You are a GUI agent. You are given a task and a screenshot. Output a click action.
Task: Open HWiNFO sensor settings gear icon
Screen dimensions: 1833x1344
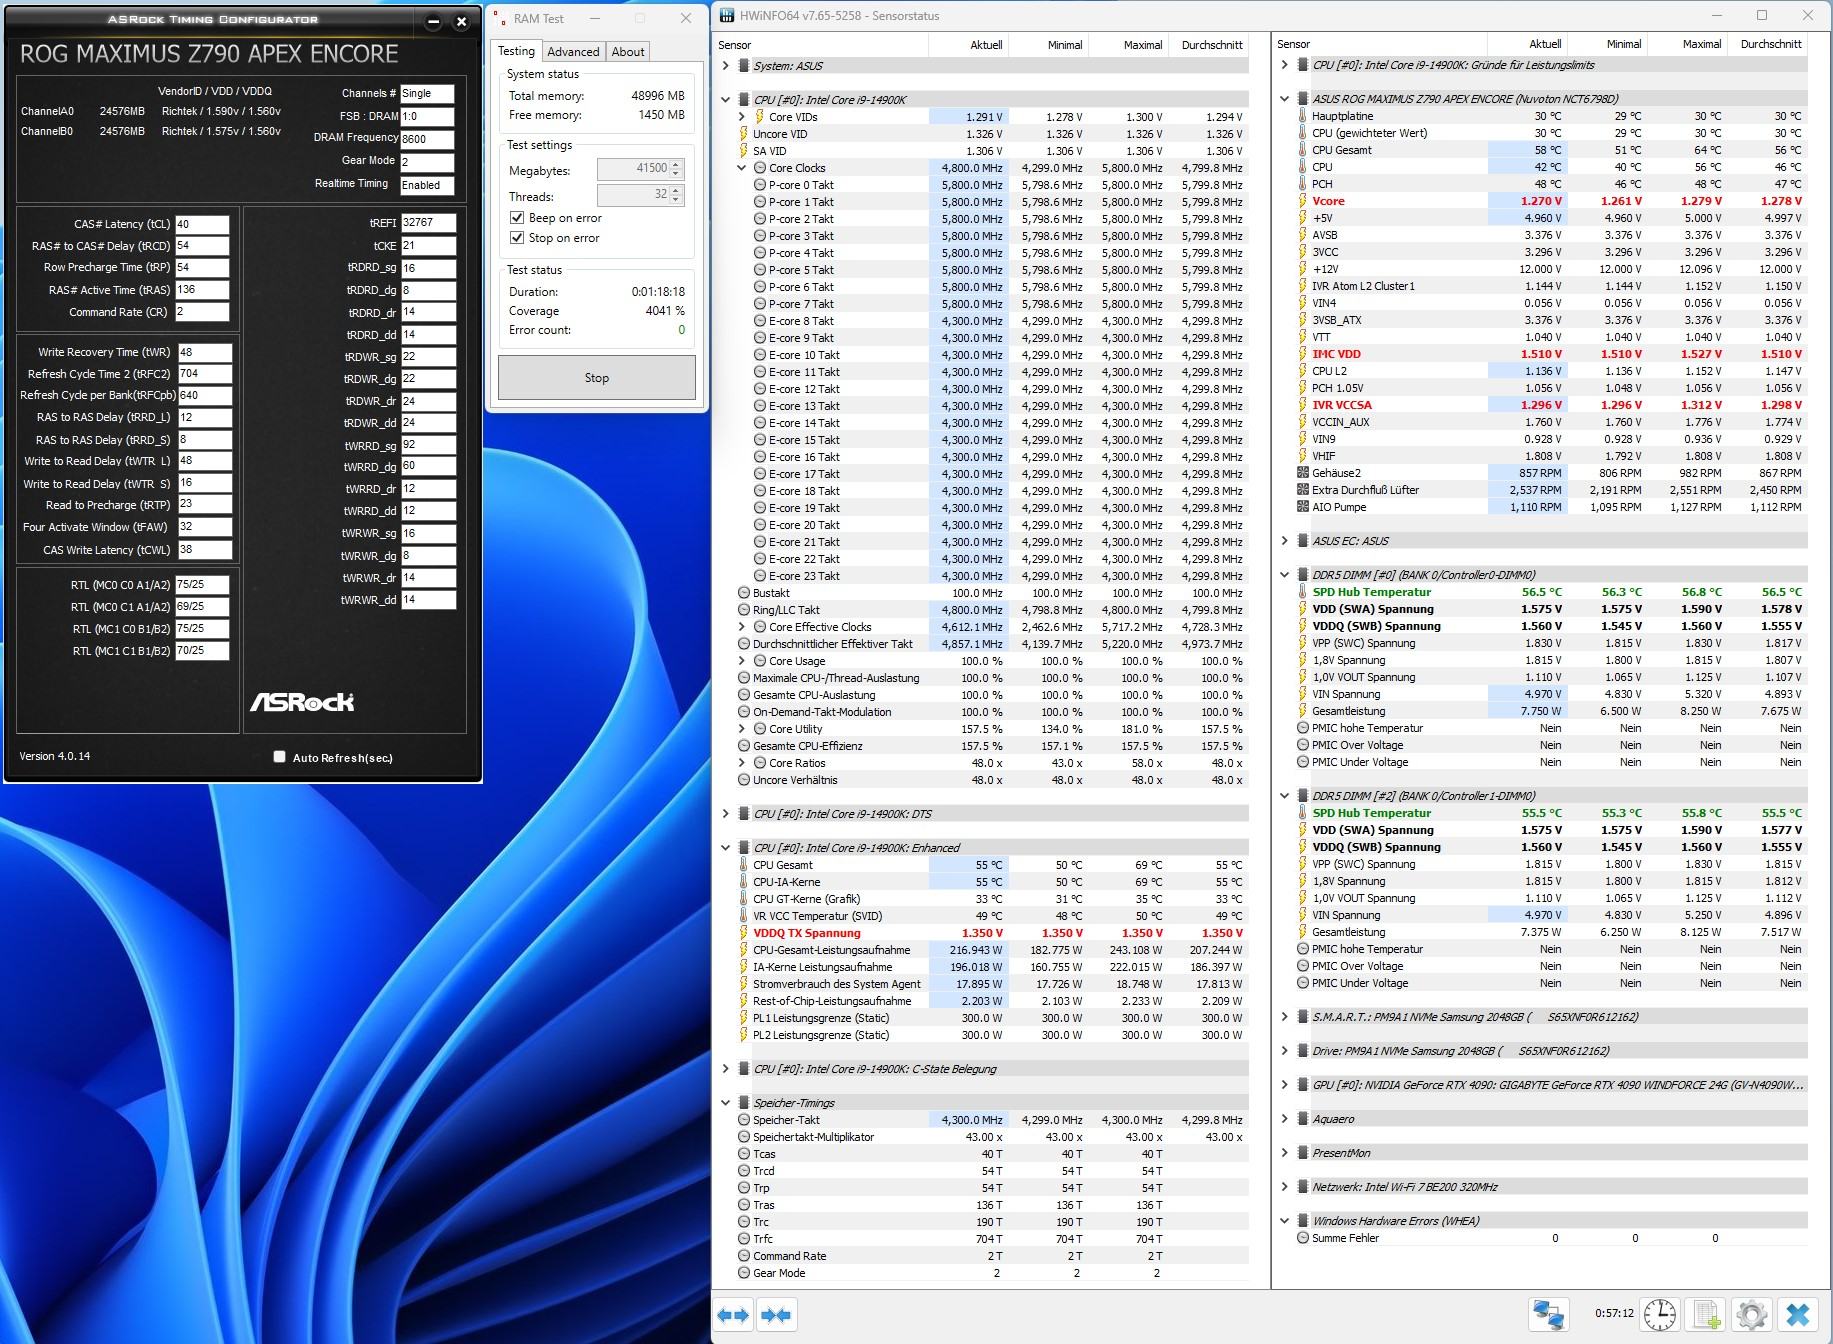pyautogui.click(x=1751, y=1314)
